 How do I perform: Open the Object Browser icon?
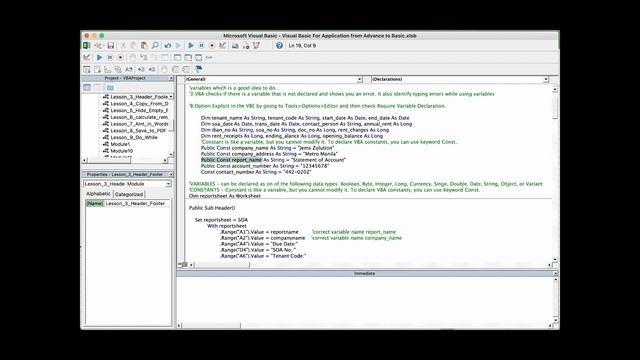pyautogui.click(x=256, y=45)
